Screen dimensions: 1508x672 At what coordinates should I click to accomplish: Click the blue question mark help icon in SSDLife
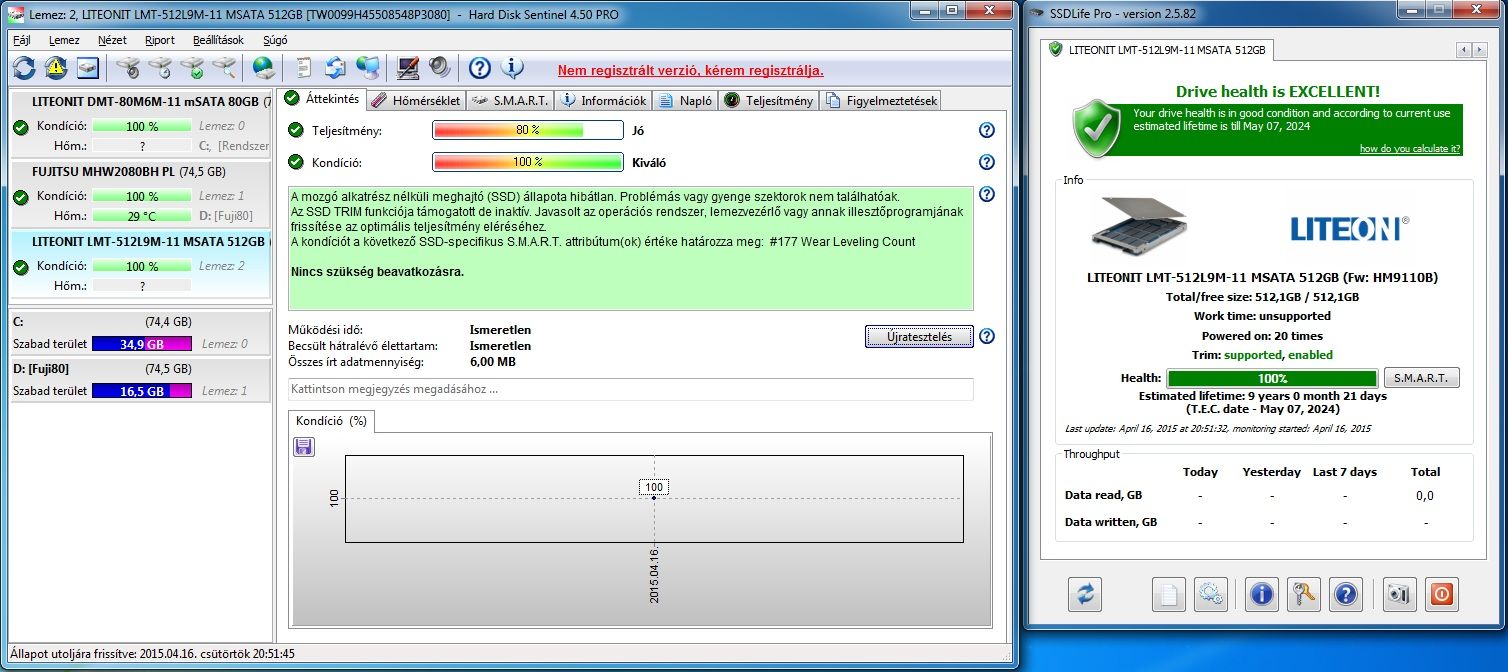1347,594
